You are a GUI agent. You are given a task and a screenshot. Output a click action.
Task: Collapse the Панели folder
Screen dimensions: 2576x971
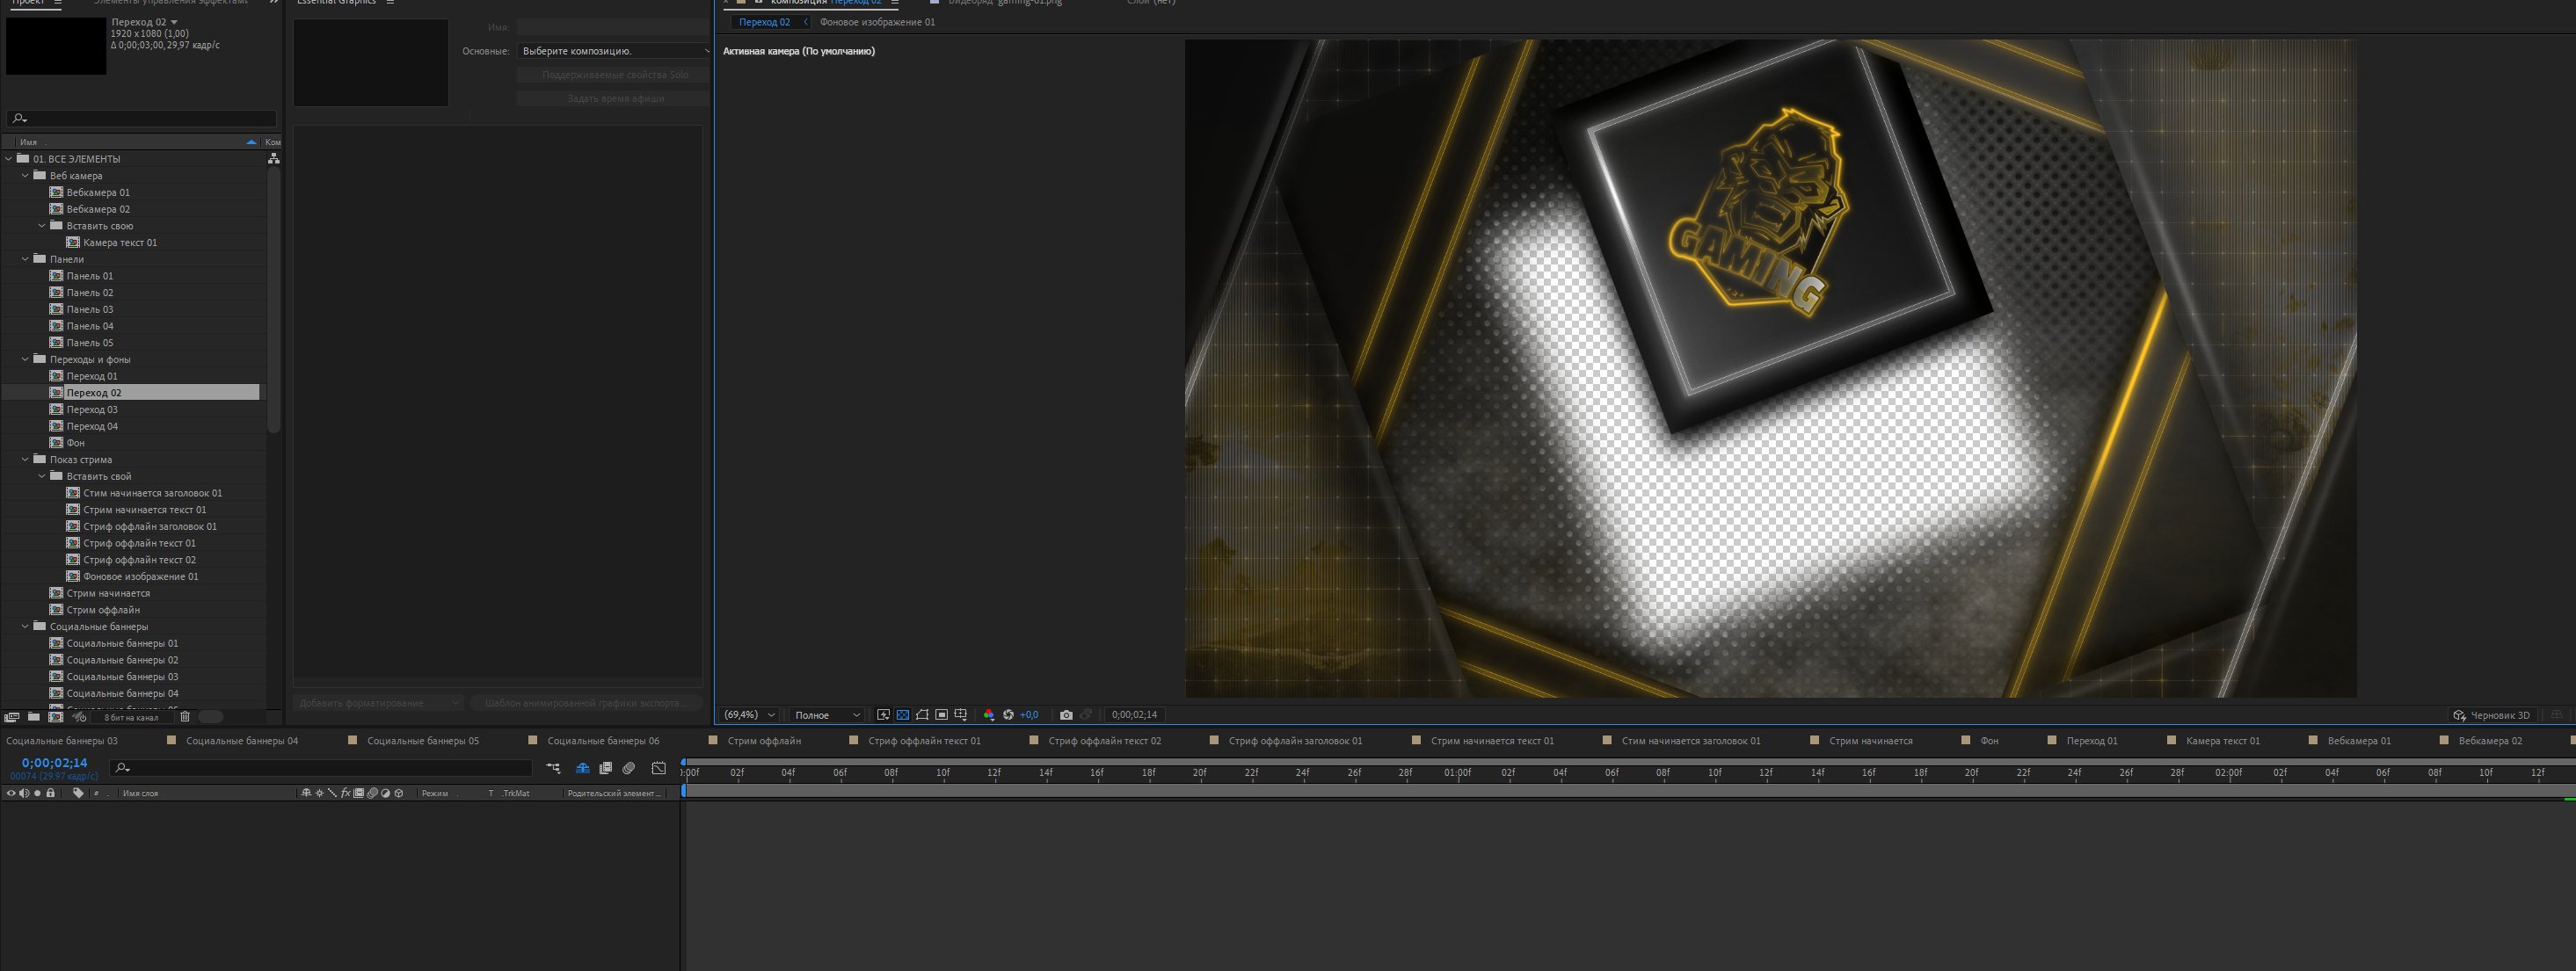point(26,259)
